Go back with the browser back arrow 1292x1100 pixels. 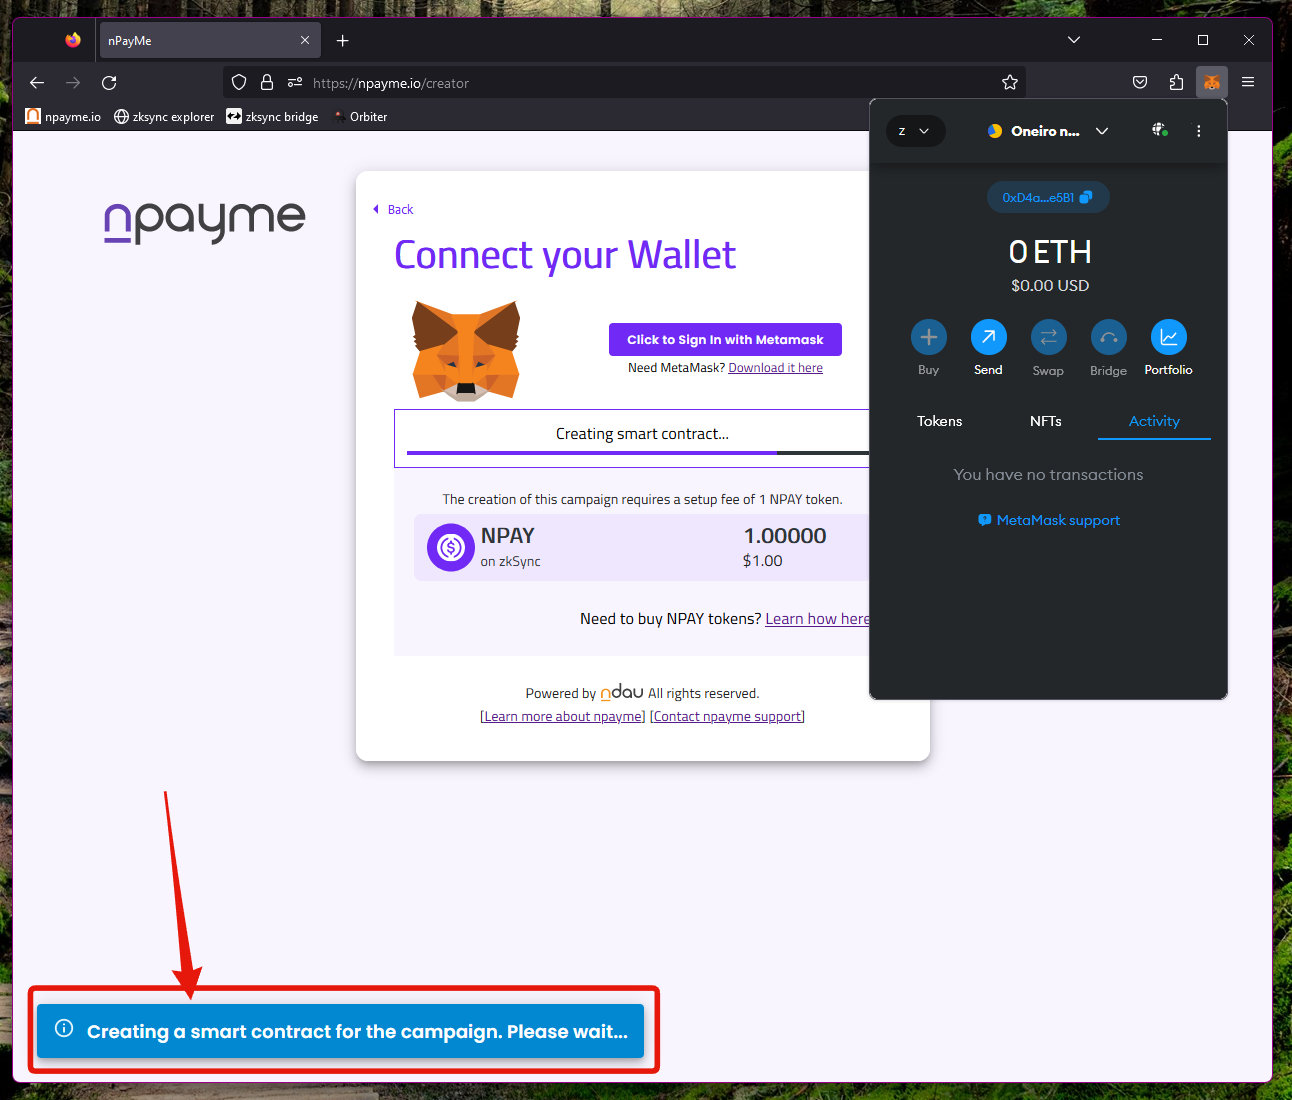[37, 83]
